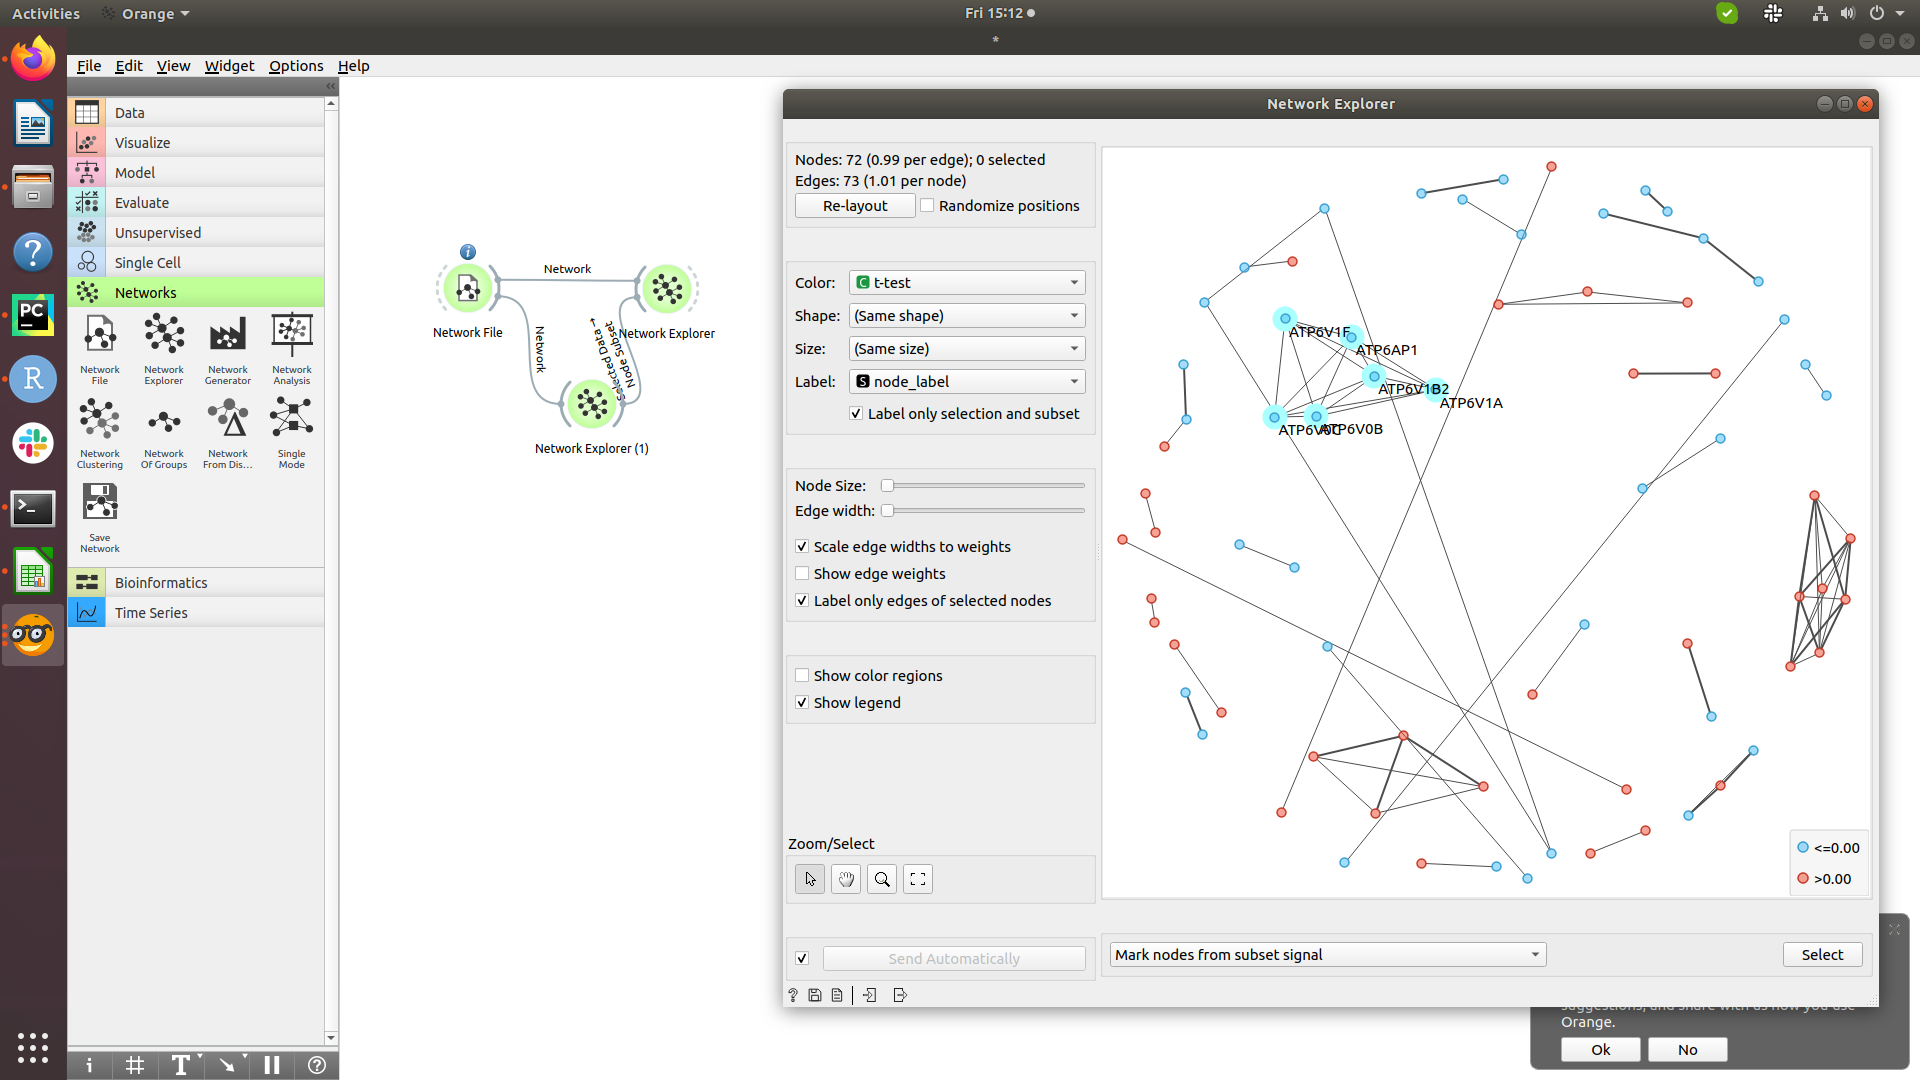Click the Network Explorer (1) widget on canvas
Viewport: 1920px width, 1080px height.
(592, 404)
